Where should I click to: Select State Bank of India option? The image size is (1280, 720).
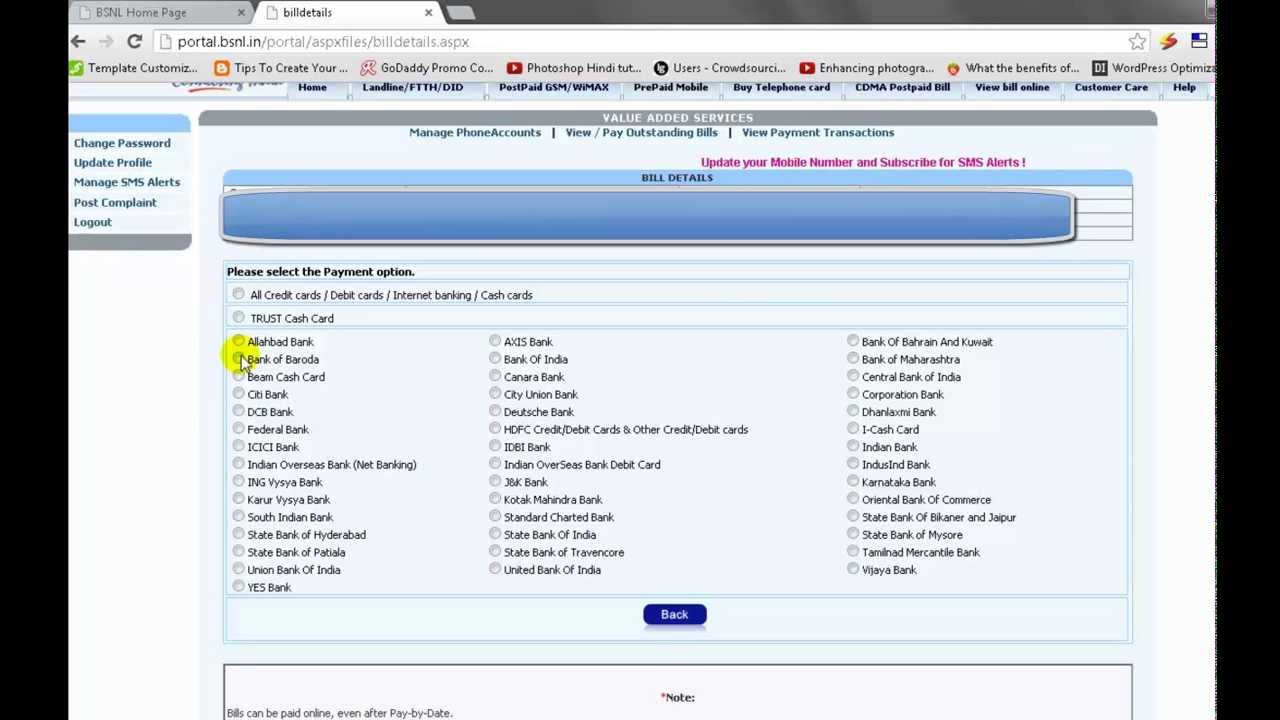click(495, 533)
